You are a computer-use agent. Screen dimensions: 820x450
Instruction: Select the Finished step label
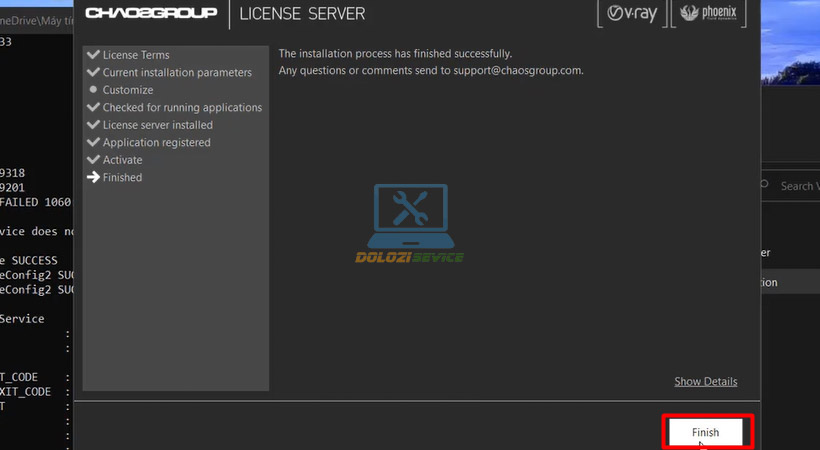point(122,178)
